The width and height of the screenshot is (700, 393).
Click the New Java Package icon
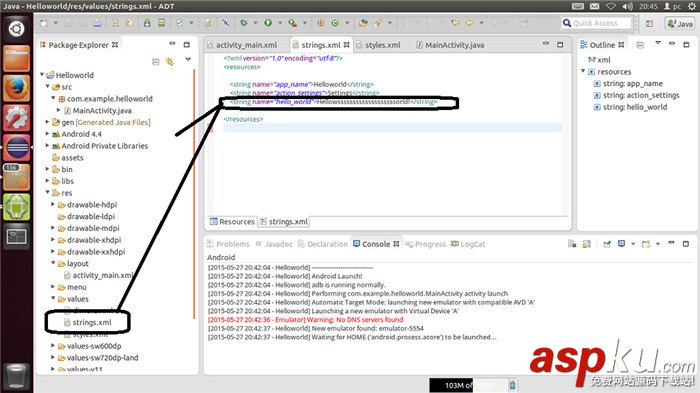point(321,23)
